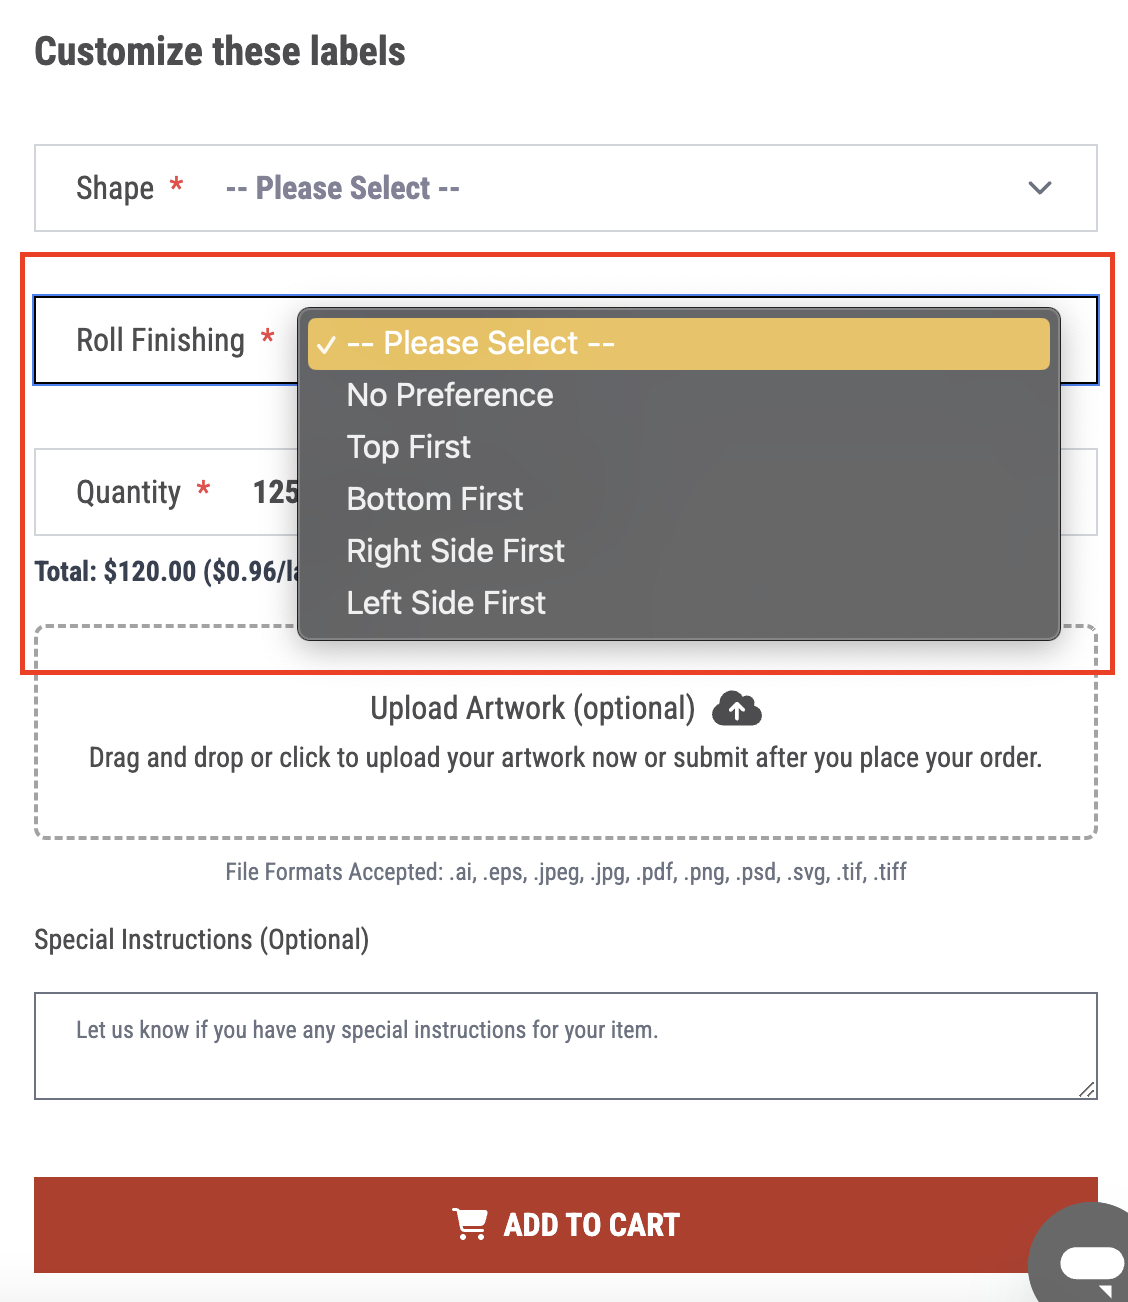Open the Shape Please Select dropdown
This screenshot has width=1128, height=1302.
[x=566, y=188]
